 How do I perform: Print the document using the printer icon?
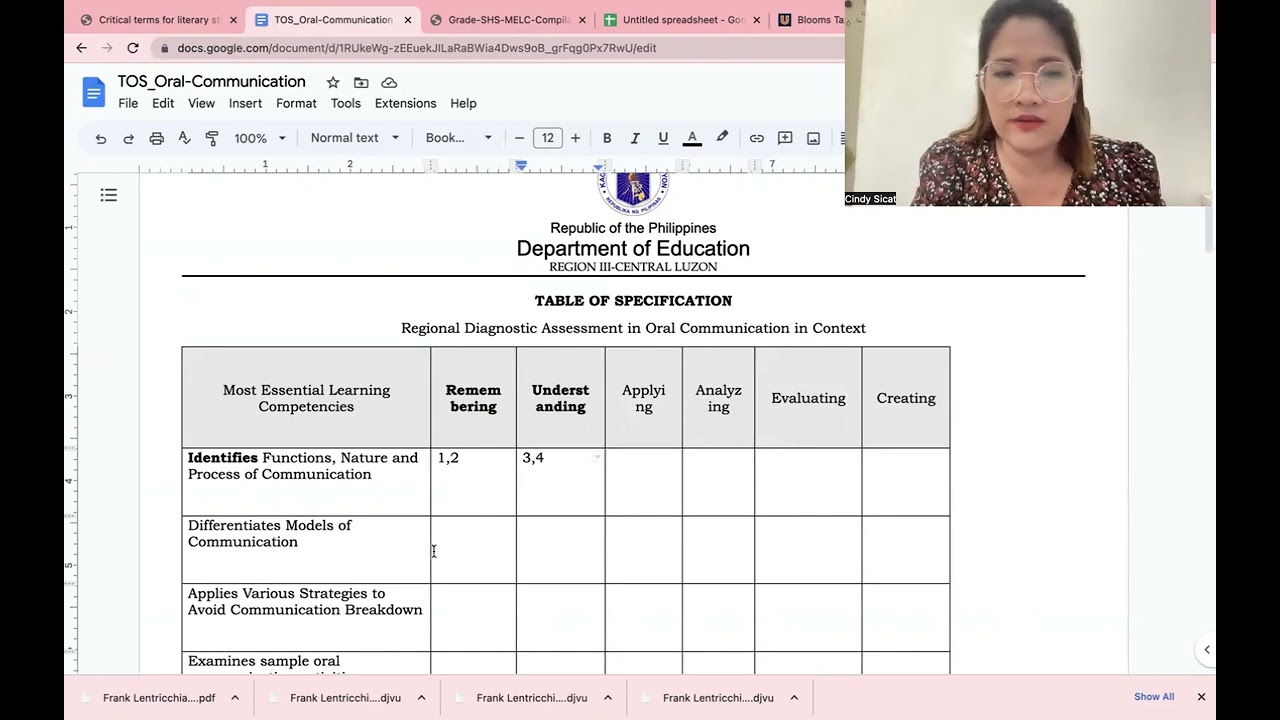coord(156,138)
